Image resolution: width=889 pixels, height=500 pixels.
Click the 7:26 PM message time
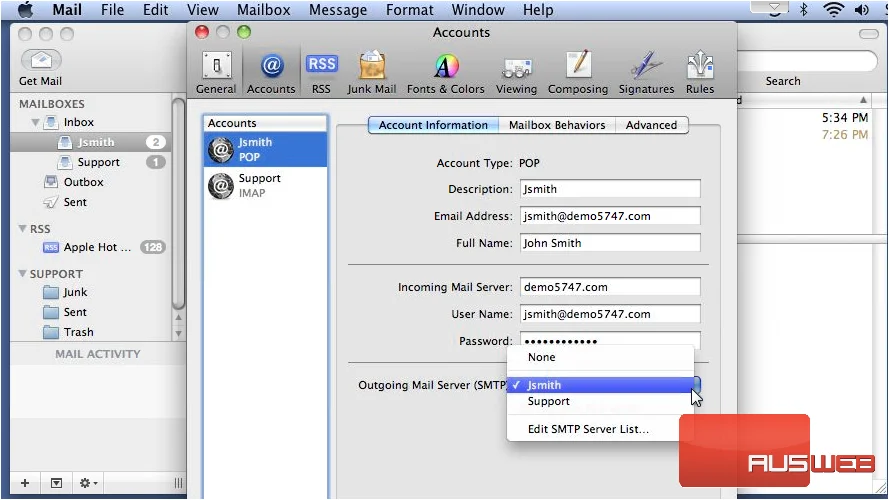point(844,135)
